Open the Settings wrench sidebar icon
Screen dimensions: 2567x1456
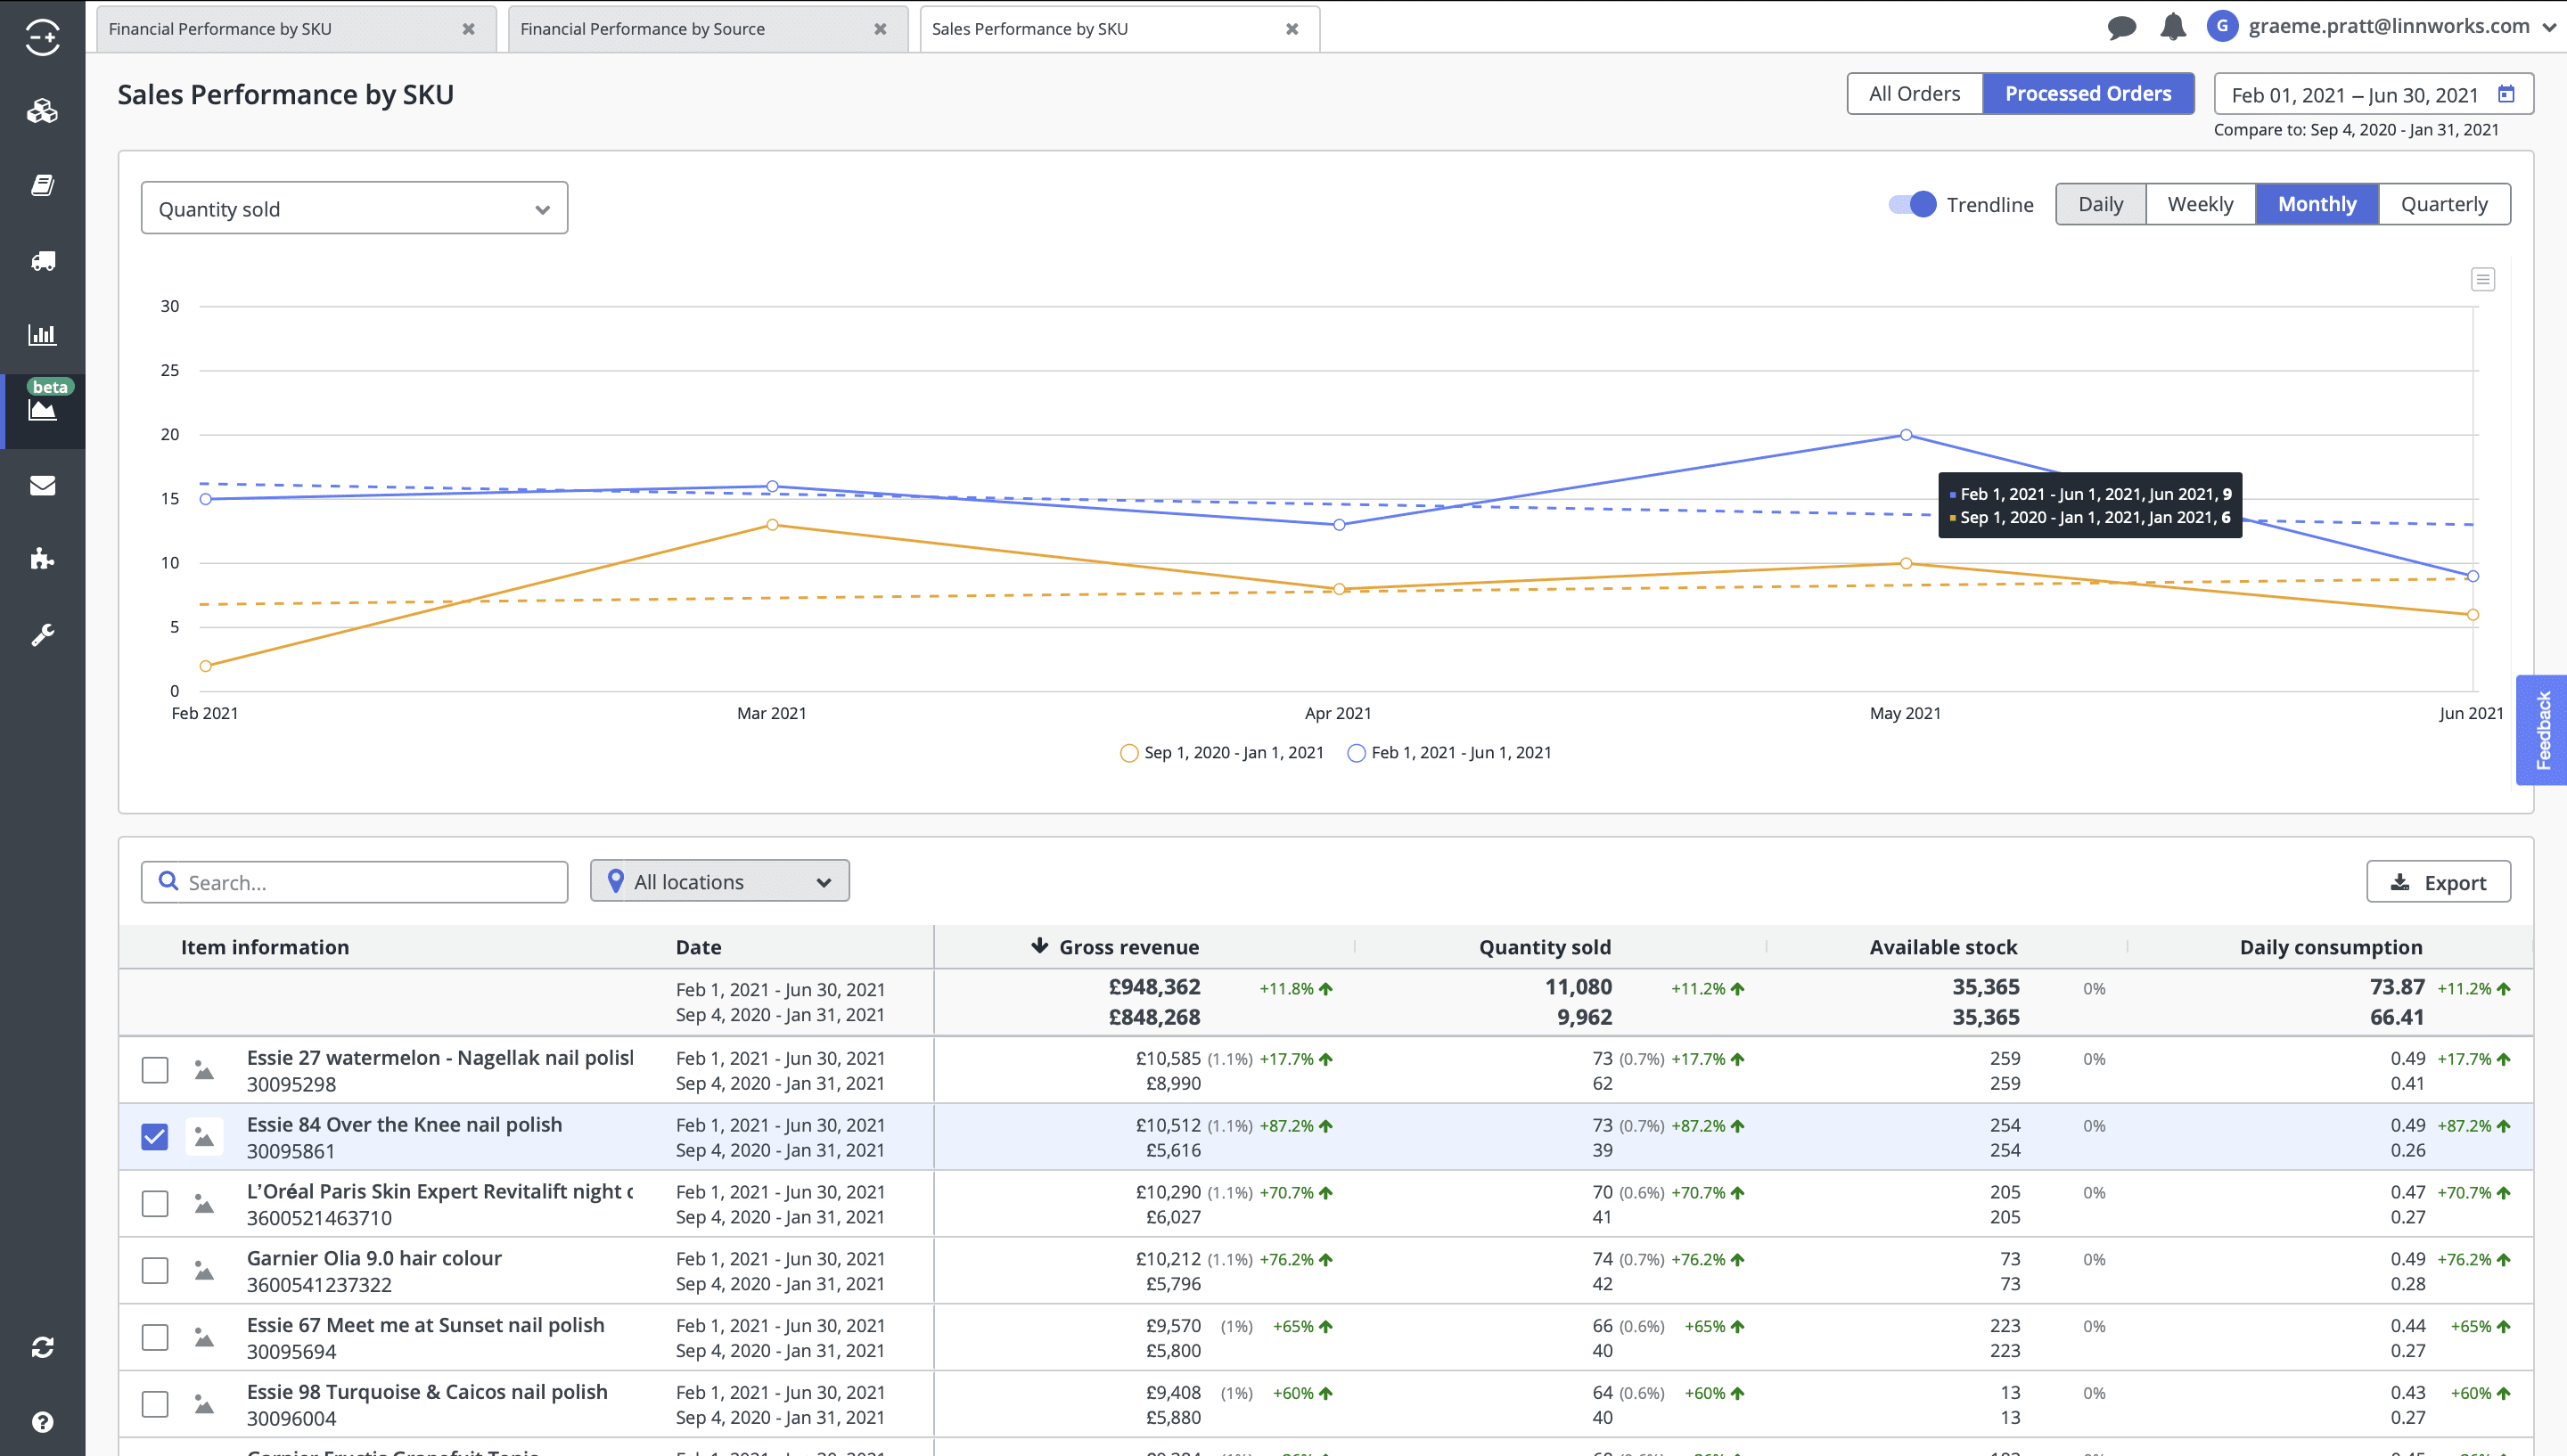tap(42, 635)
